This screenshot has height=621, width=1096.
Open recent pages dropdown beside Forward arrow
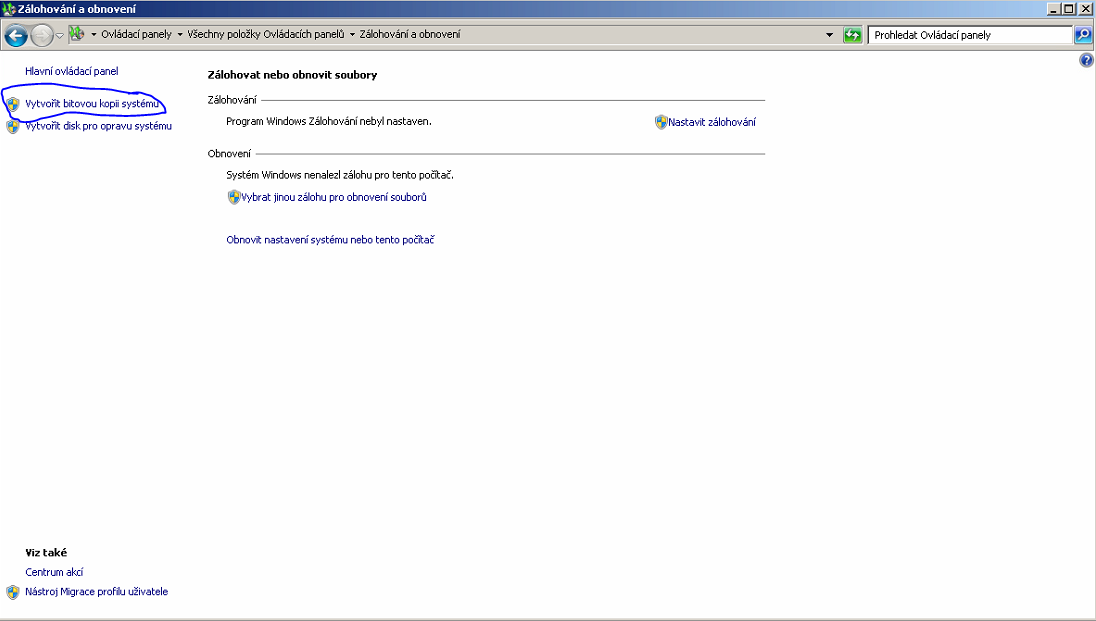pos(59,35)
